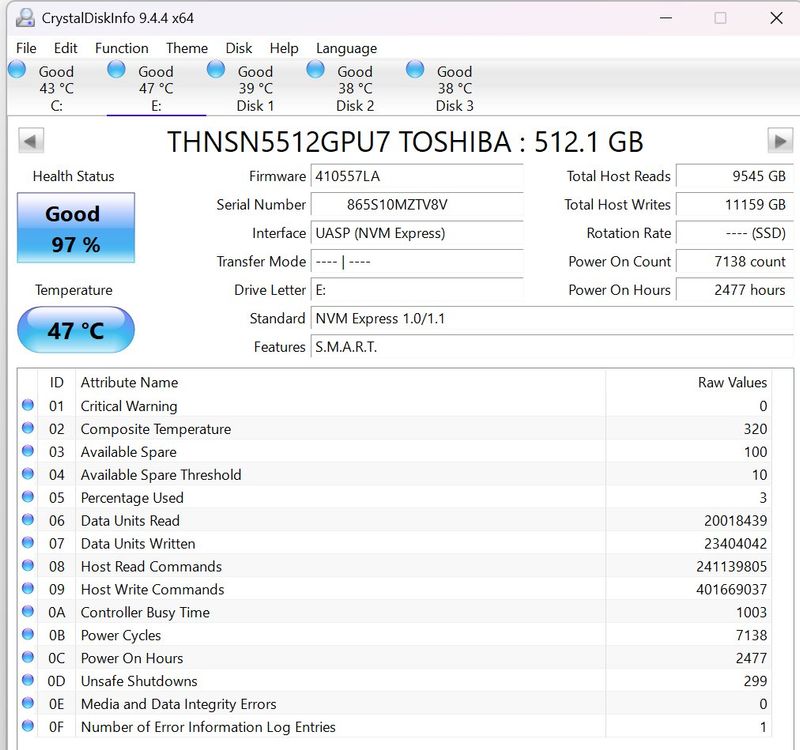Open the Disk menu

tap(238, 48)
